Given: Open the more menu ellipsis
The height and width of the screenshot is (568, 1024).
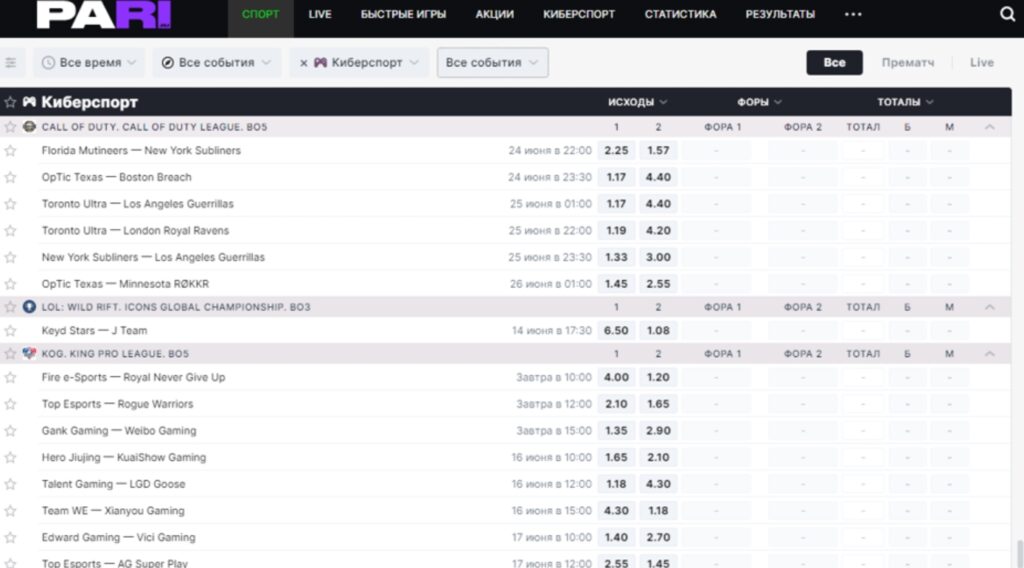Looking at the screenshot, I should pyautogui.click(x=853, y=14).
